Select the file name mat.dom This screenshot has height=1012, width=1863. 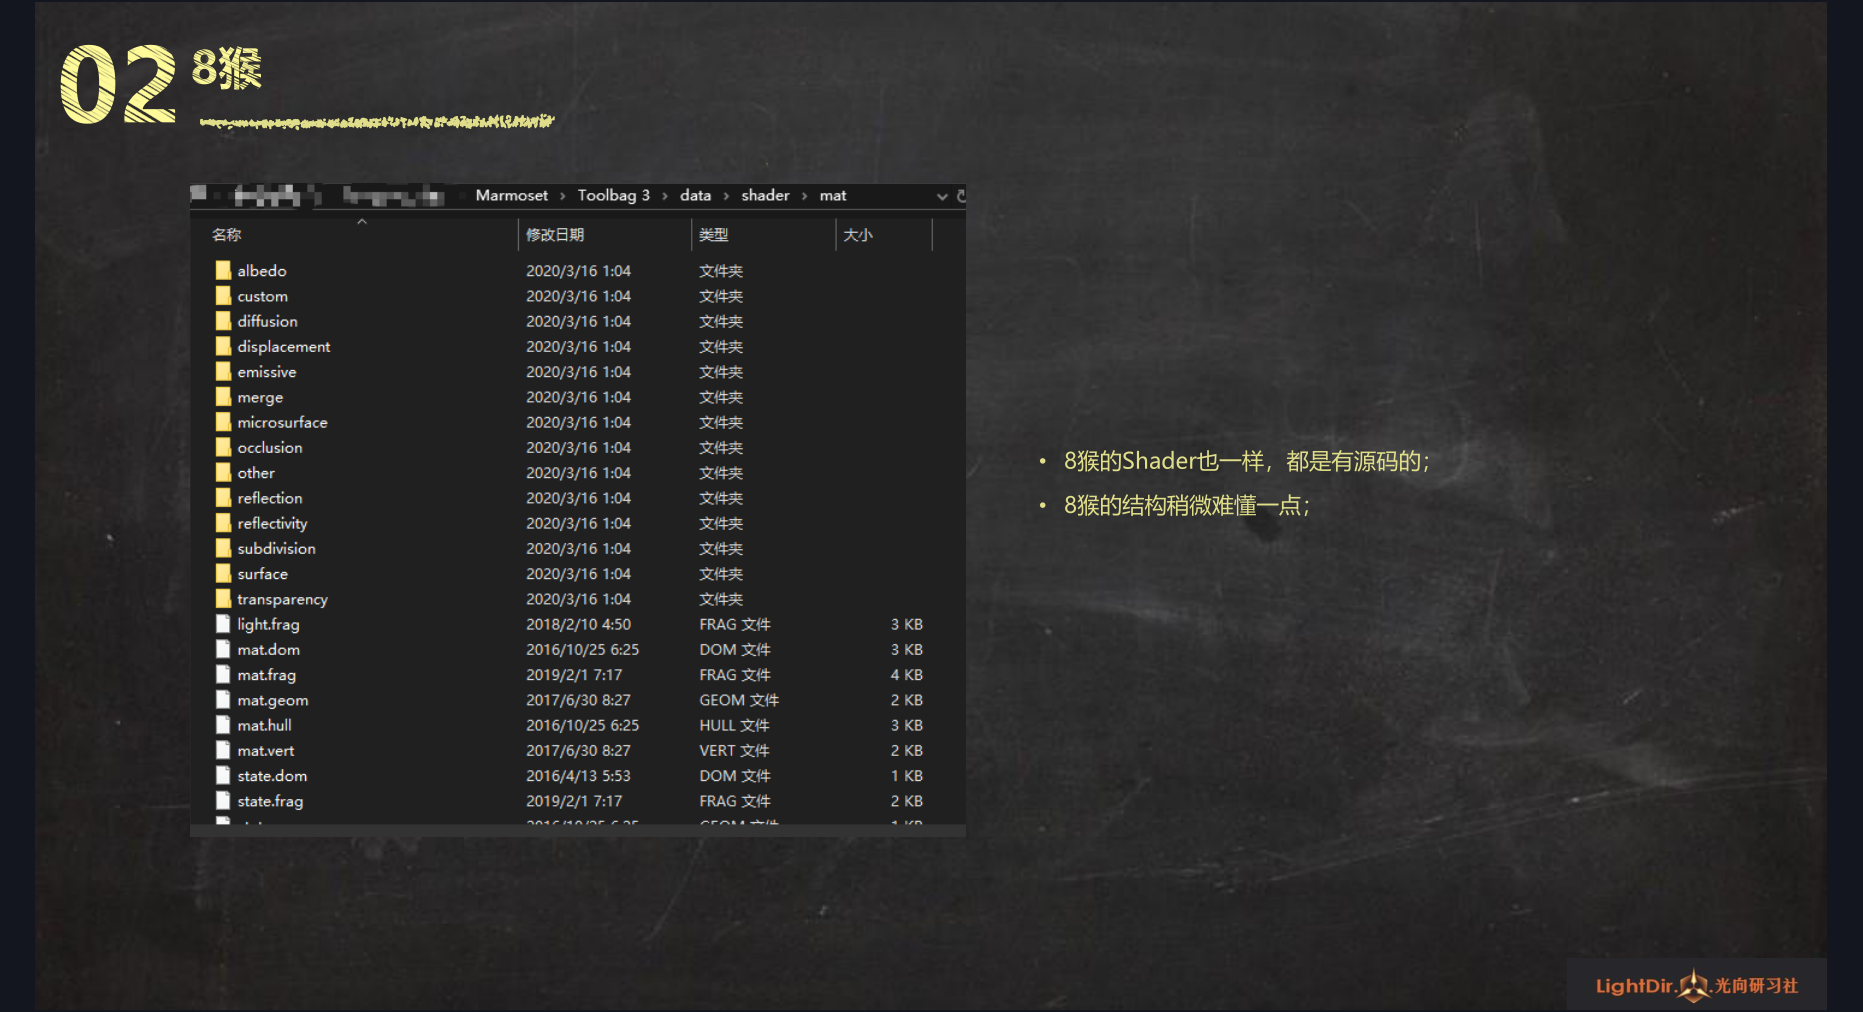pyautogui.click(x=268, y=649)
